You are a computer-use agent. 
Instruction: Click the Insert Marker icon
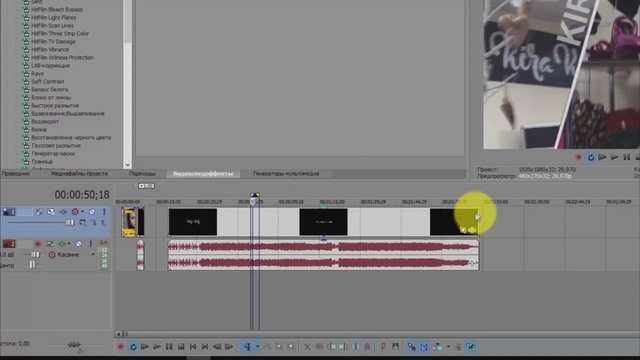click(383, 347)
